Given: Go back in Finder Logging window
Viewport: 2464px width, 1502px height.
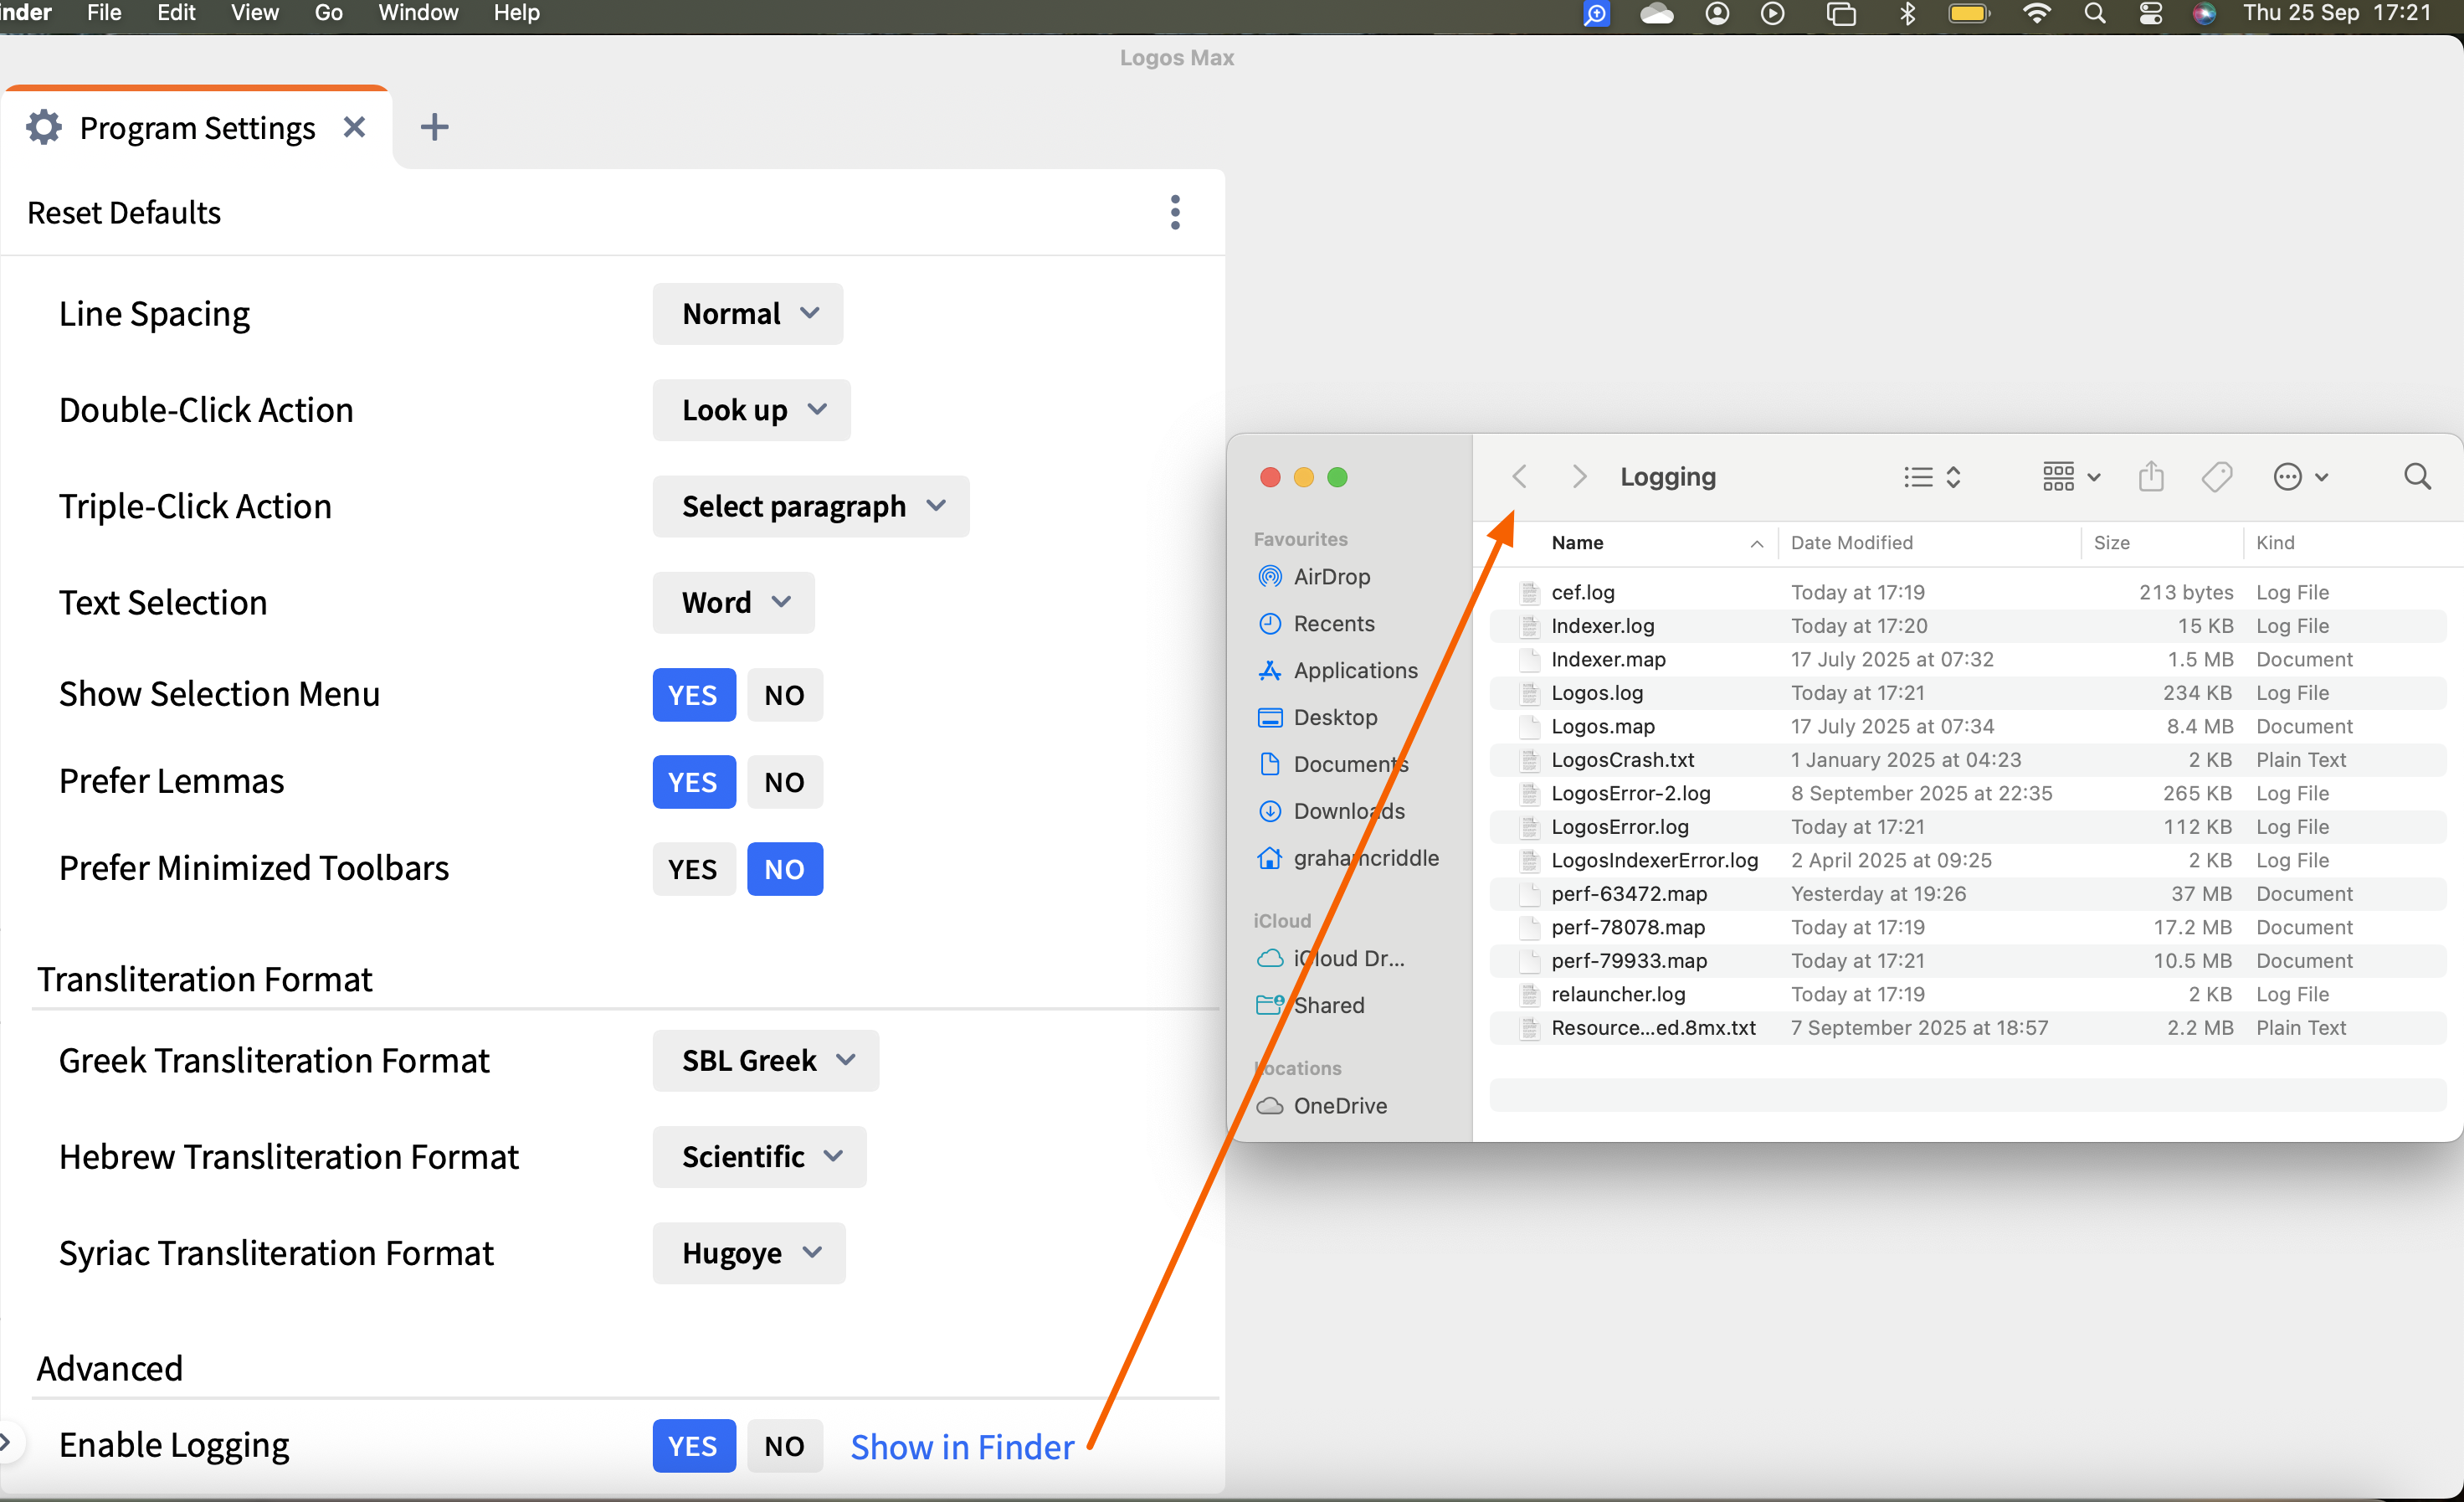Looking at the screenshot, I should point(1519,476).
